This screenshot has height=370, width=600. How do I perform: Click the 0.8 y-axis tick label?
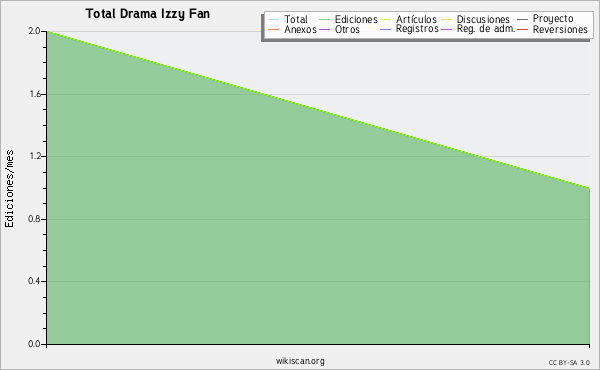pyautogui.click(x=34, y=219)
